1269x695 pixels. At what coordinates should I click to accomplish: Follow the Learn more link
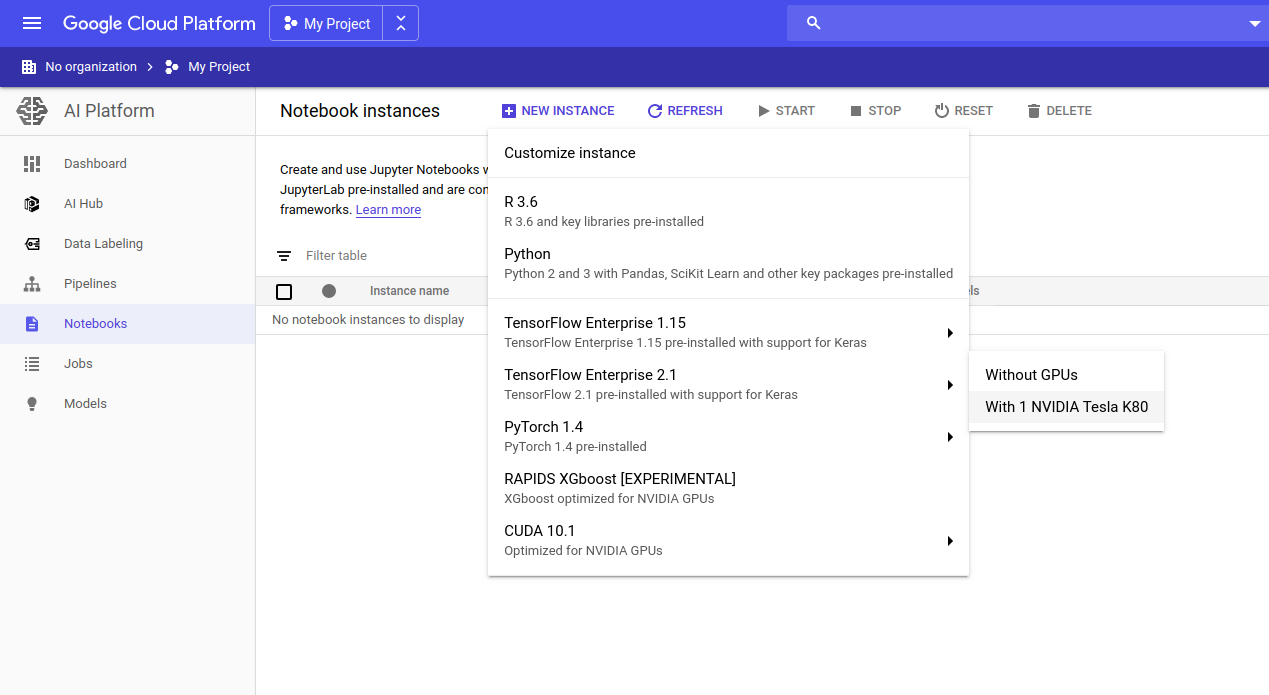(x=388, y=210)
